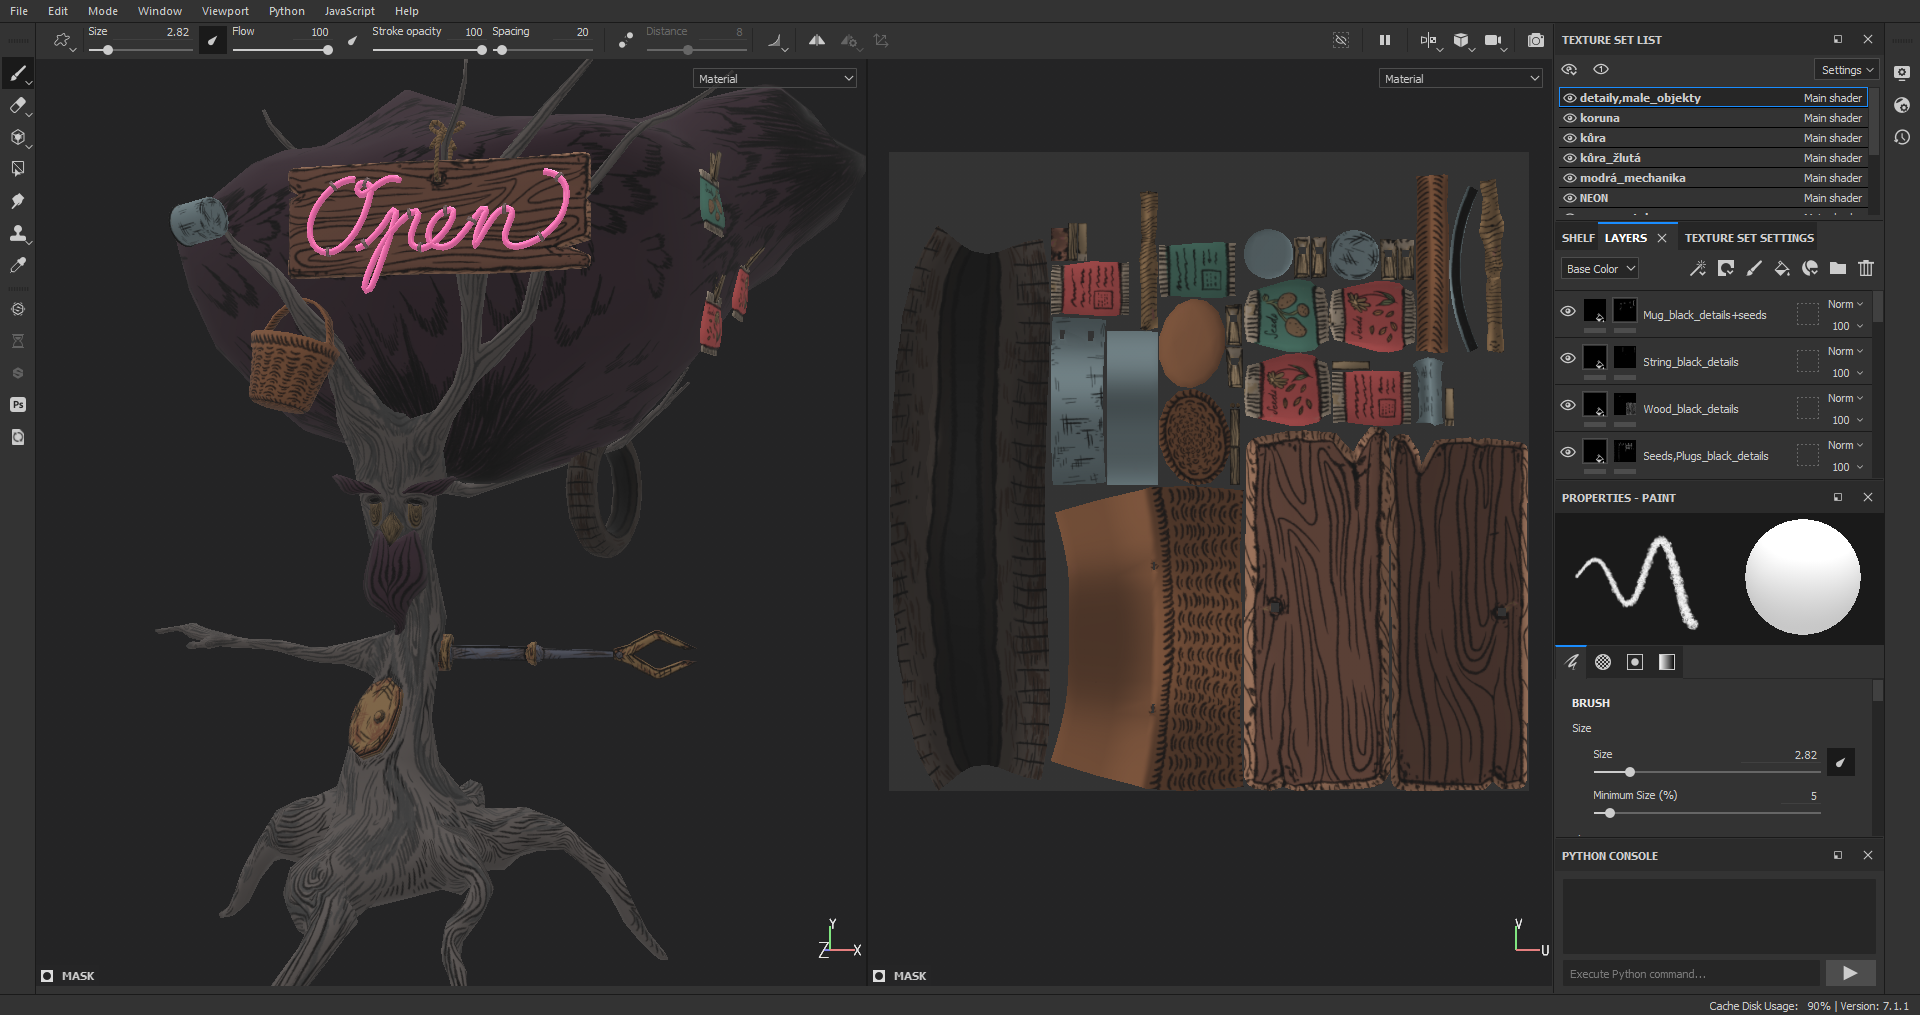Open Texture Set List Settings dropdown

coord(1847,70)
